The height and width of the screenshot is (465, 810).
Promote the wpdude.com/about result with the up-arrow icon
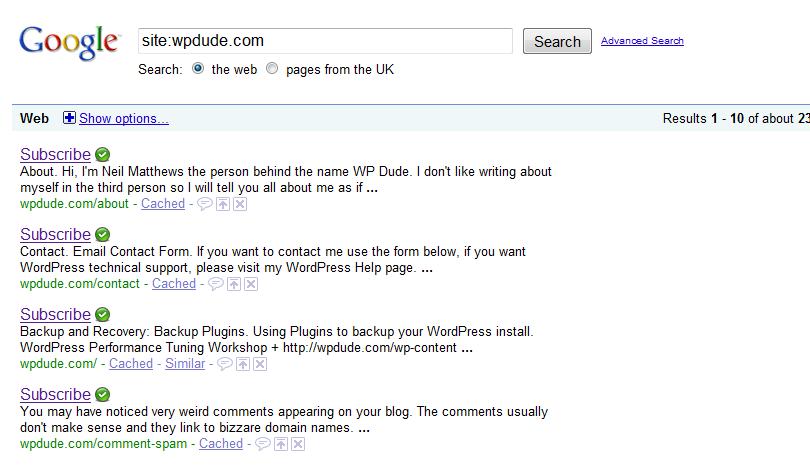tap(223, 204)
